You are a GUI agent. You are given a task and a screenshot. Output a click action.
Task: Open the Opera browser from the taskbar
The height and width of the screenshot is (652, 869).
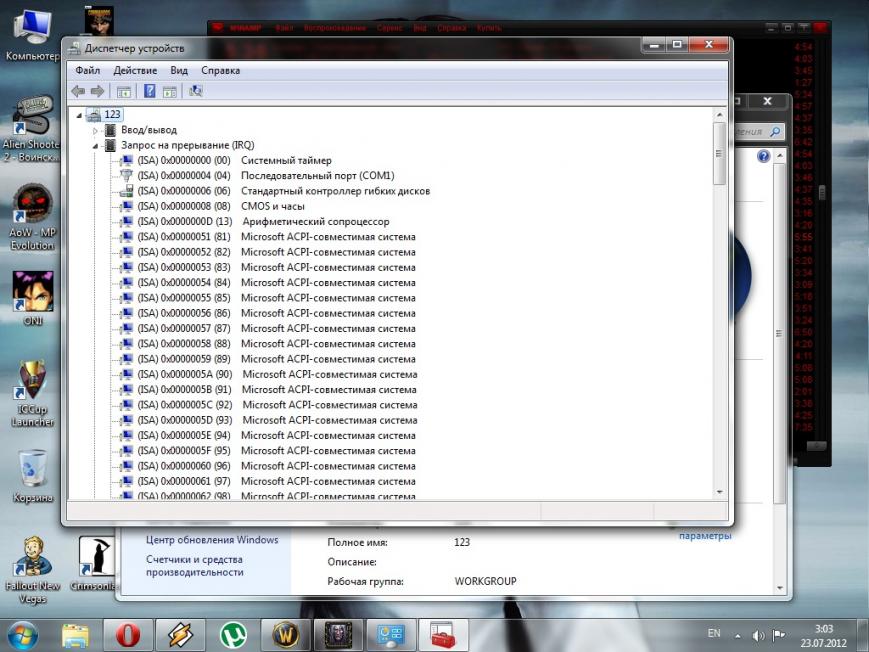pyautogui.click(x=128, y=634)
